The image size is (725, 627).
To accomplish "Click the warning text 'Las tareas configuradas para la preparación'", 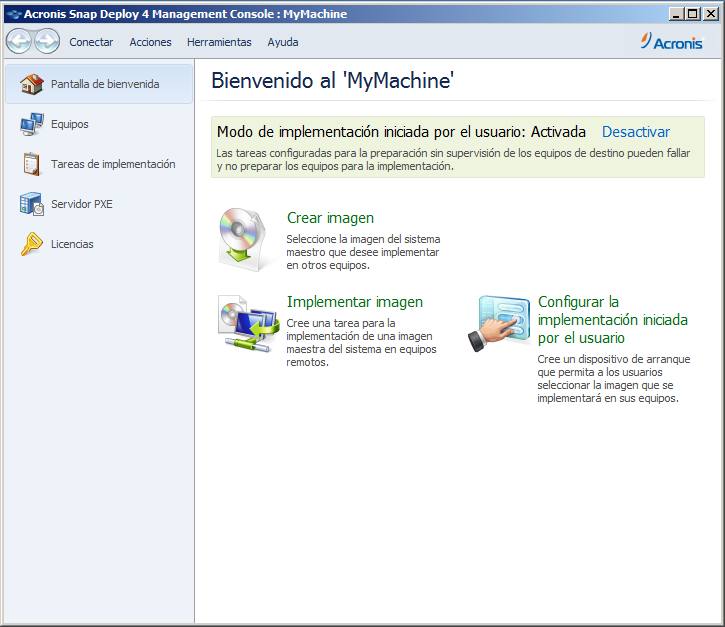I will click(x=453, y=160).
